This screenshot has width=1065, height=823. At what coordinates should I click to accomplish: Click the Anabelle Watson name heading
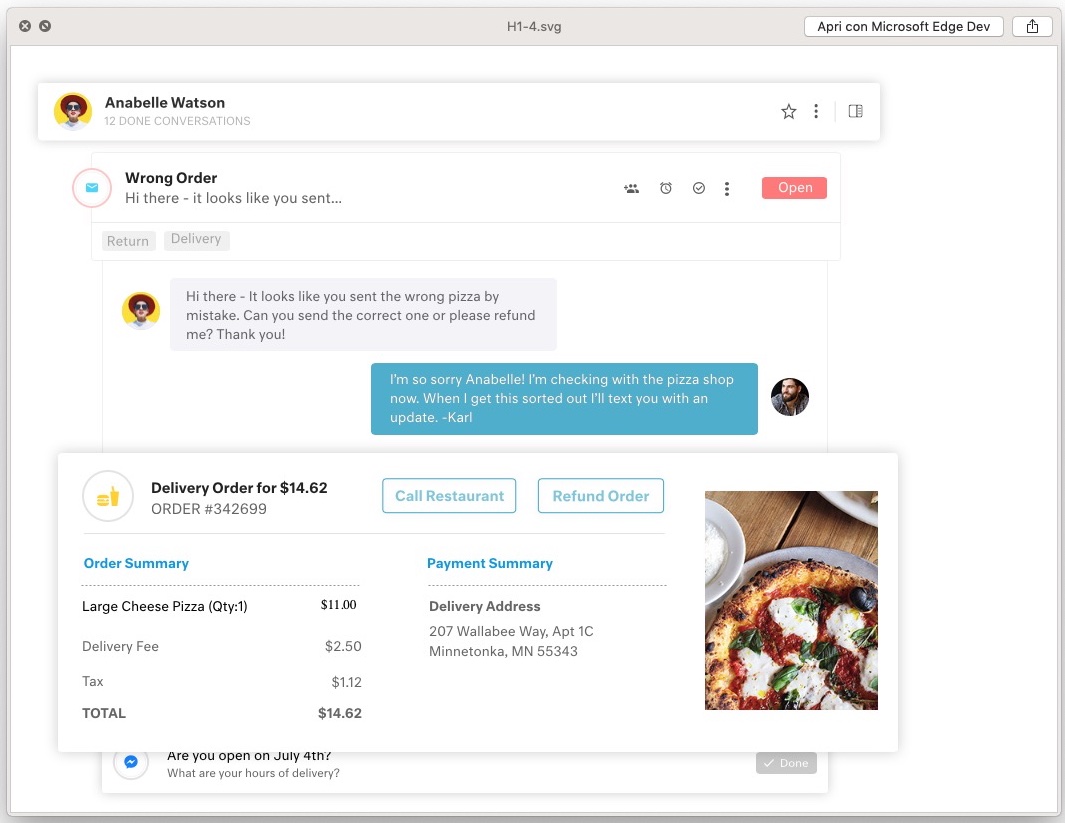click(164, 103)
